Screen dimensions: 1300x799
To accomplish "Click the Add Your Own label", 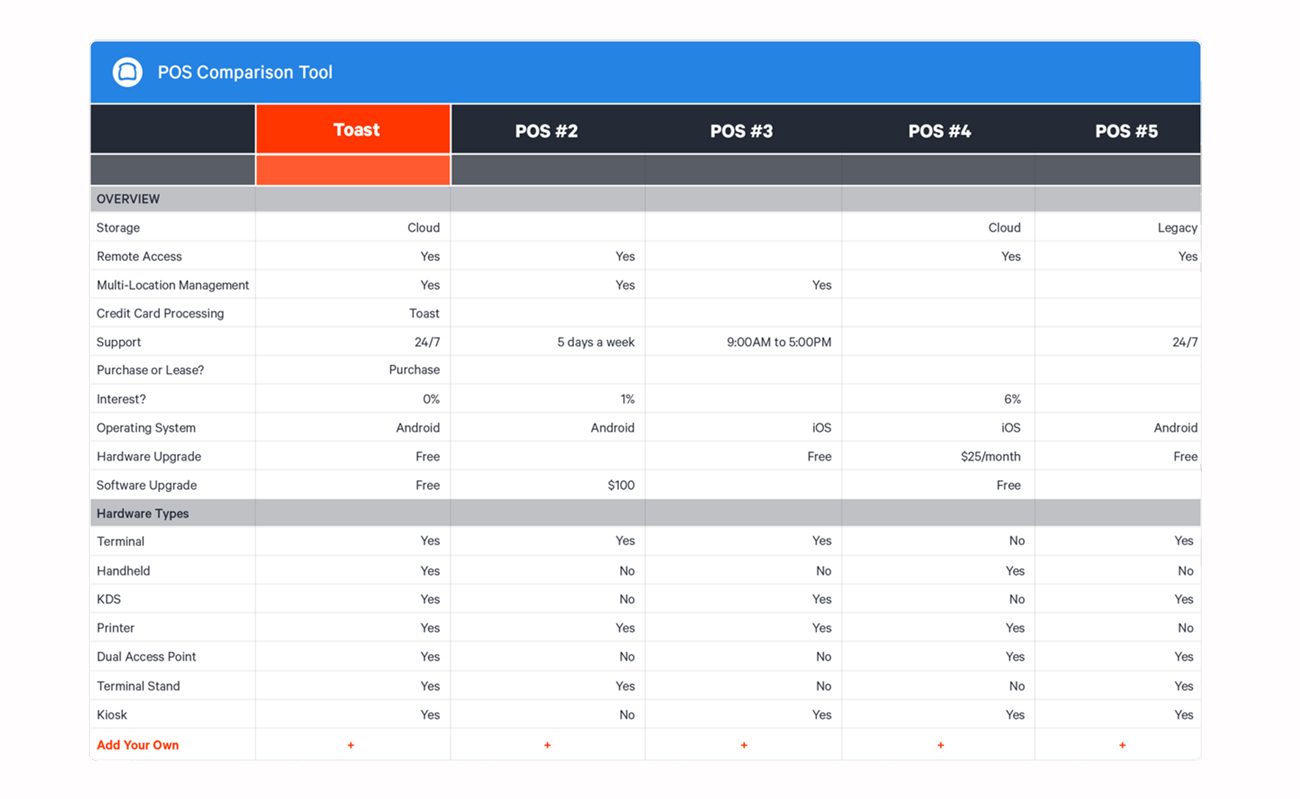I will coord(137,745).
